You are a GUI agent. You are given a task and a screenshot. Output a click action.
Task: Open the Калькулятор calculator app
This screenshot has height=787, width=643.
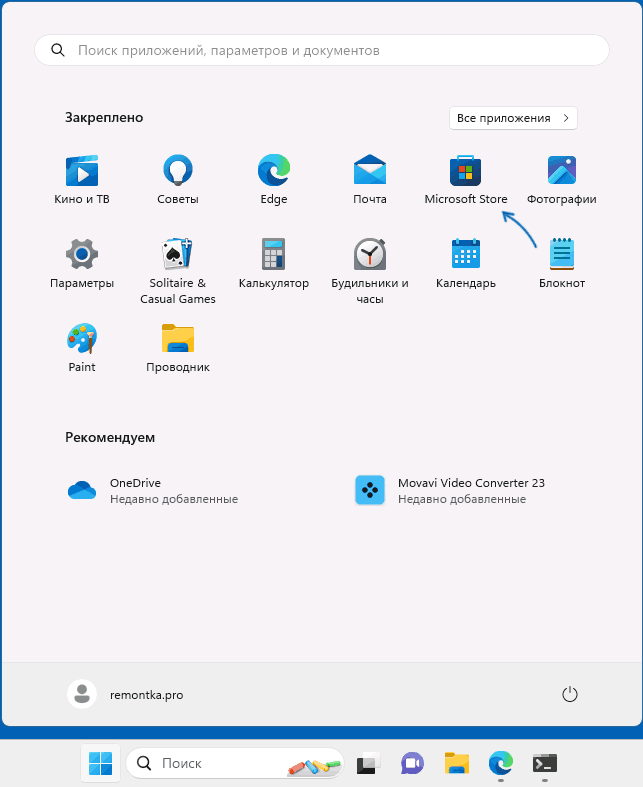[x=274, y=264]
